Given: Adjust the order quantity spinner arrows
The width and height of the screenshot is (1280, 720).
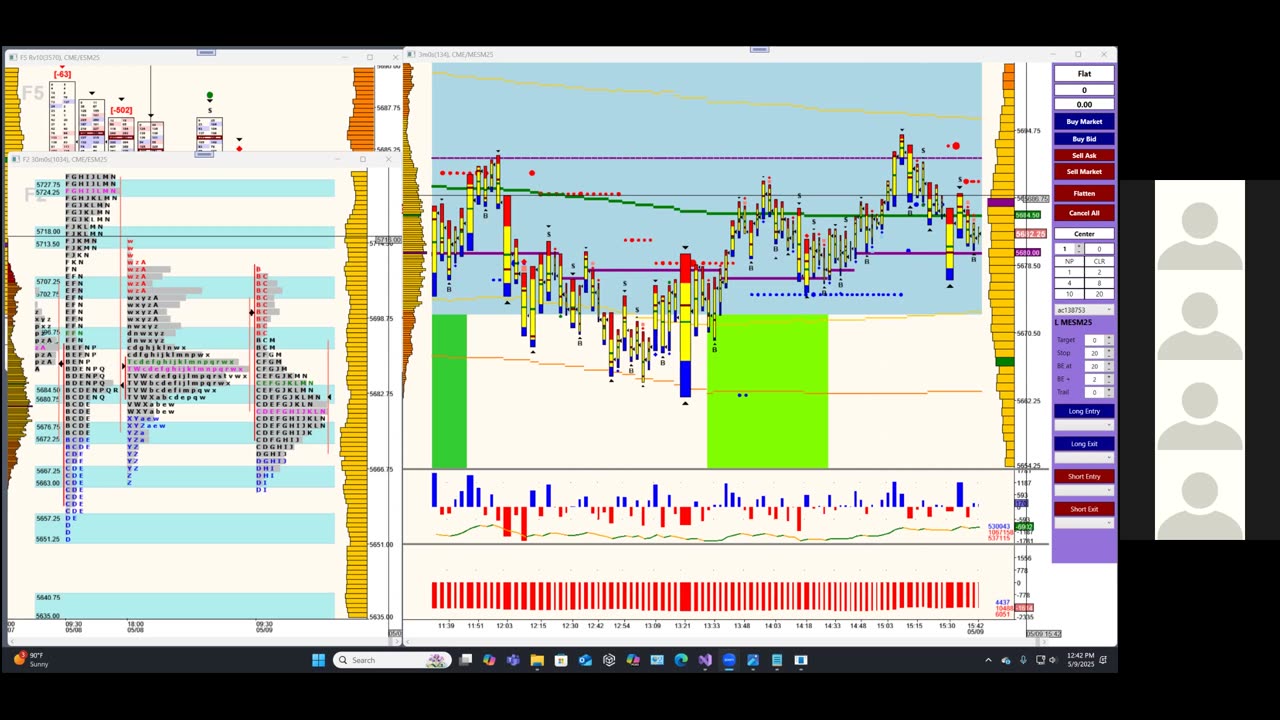Looking at the screenshot, I should point(1079,249).
